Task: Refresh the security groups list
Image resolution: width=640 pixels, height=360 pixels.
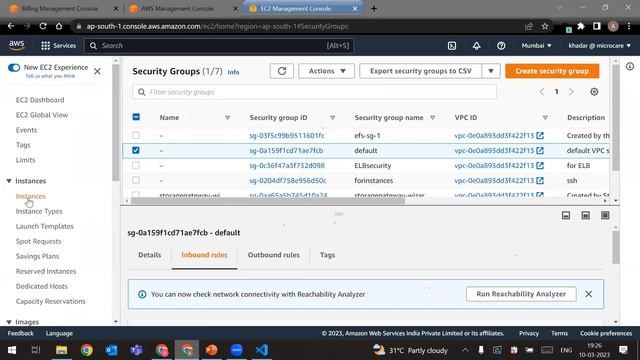Action: tap(282, 71)
